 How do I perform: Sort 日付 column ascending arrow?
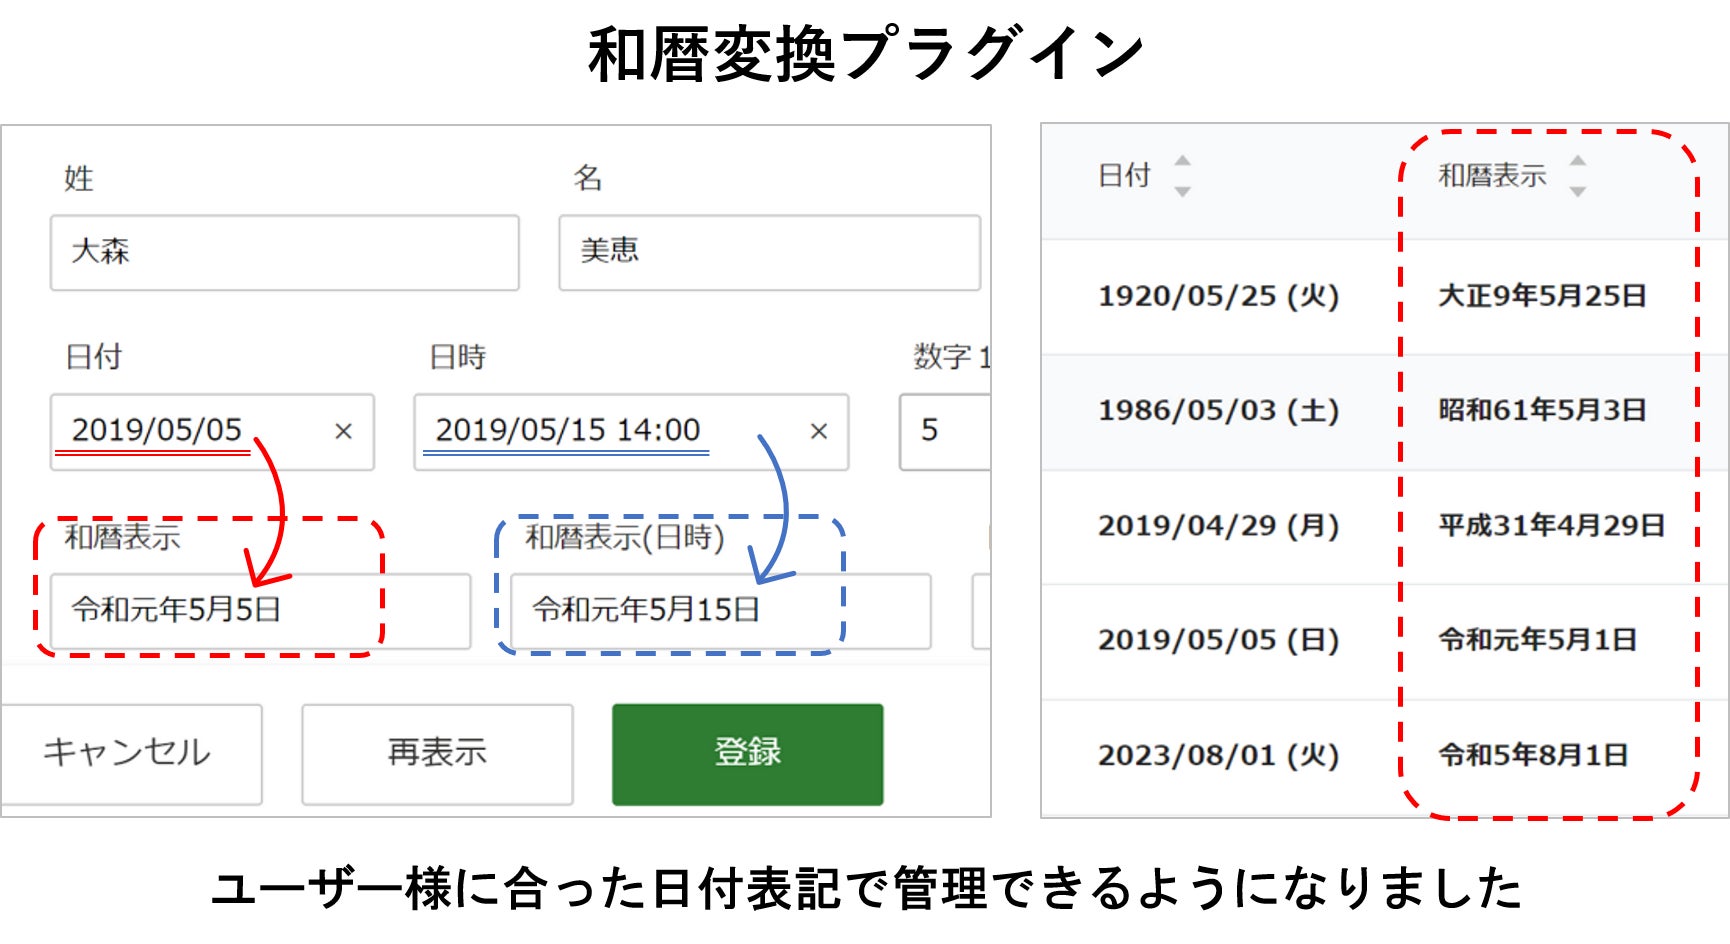1182,160
